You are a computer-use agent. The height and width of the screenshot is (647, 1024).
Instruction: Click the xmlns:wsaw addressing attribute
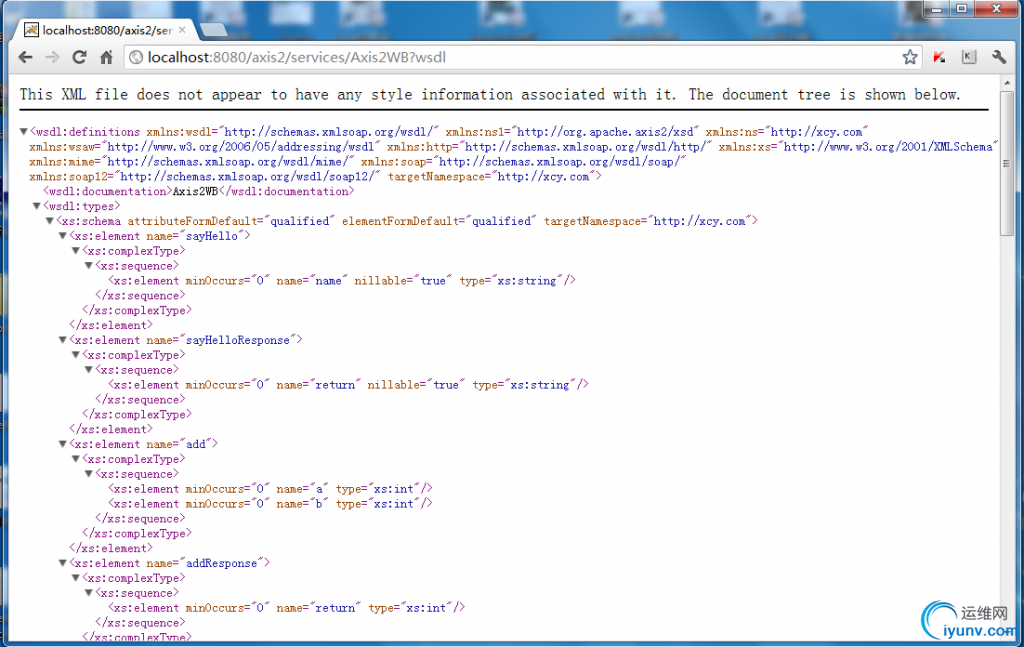pos(204,147)
